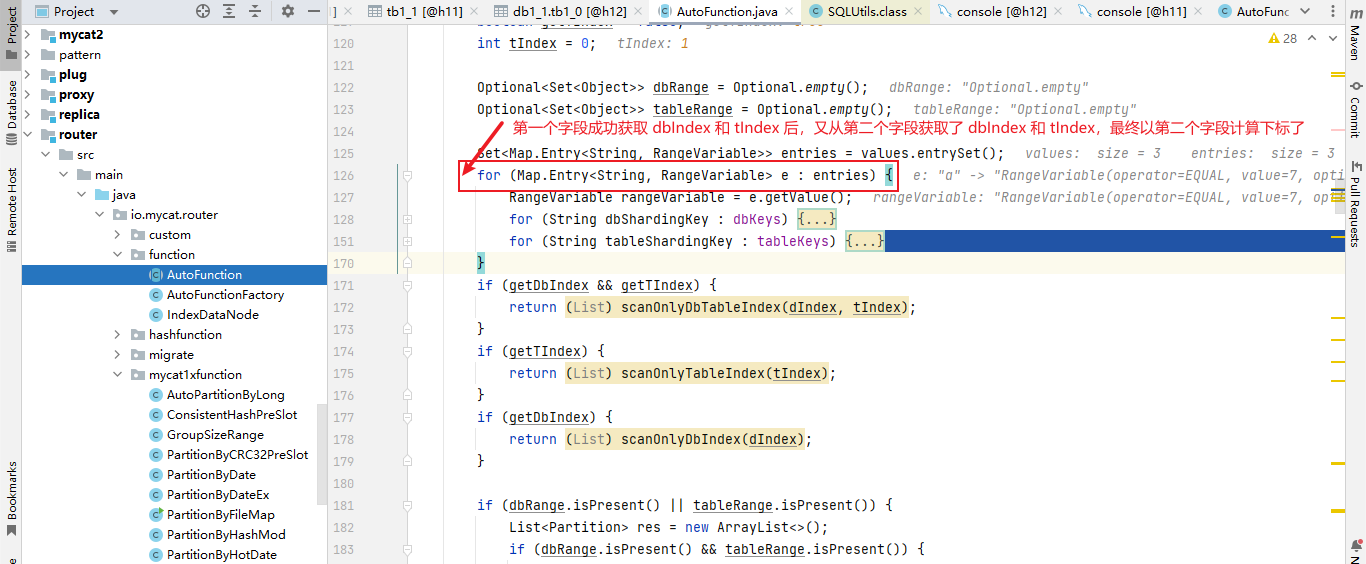Click the PartitionByFileMap class icon
Viewport: 1366px width, 564px height.
point(156,514)
